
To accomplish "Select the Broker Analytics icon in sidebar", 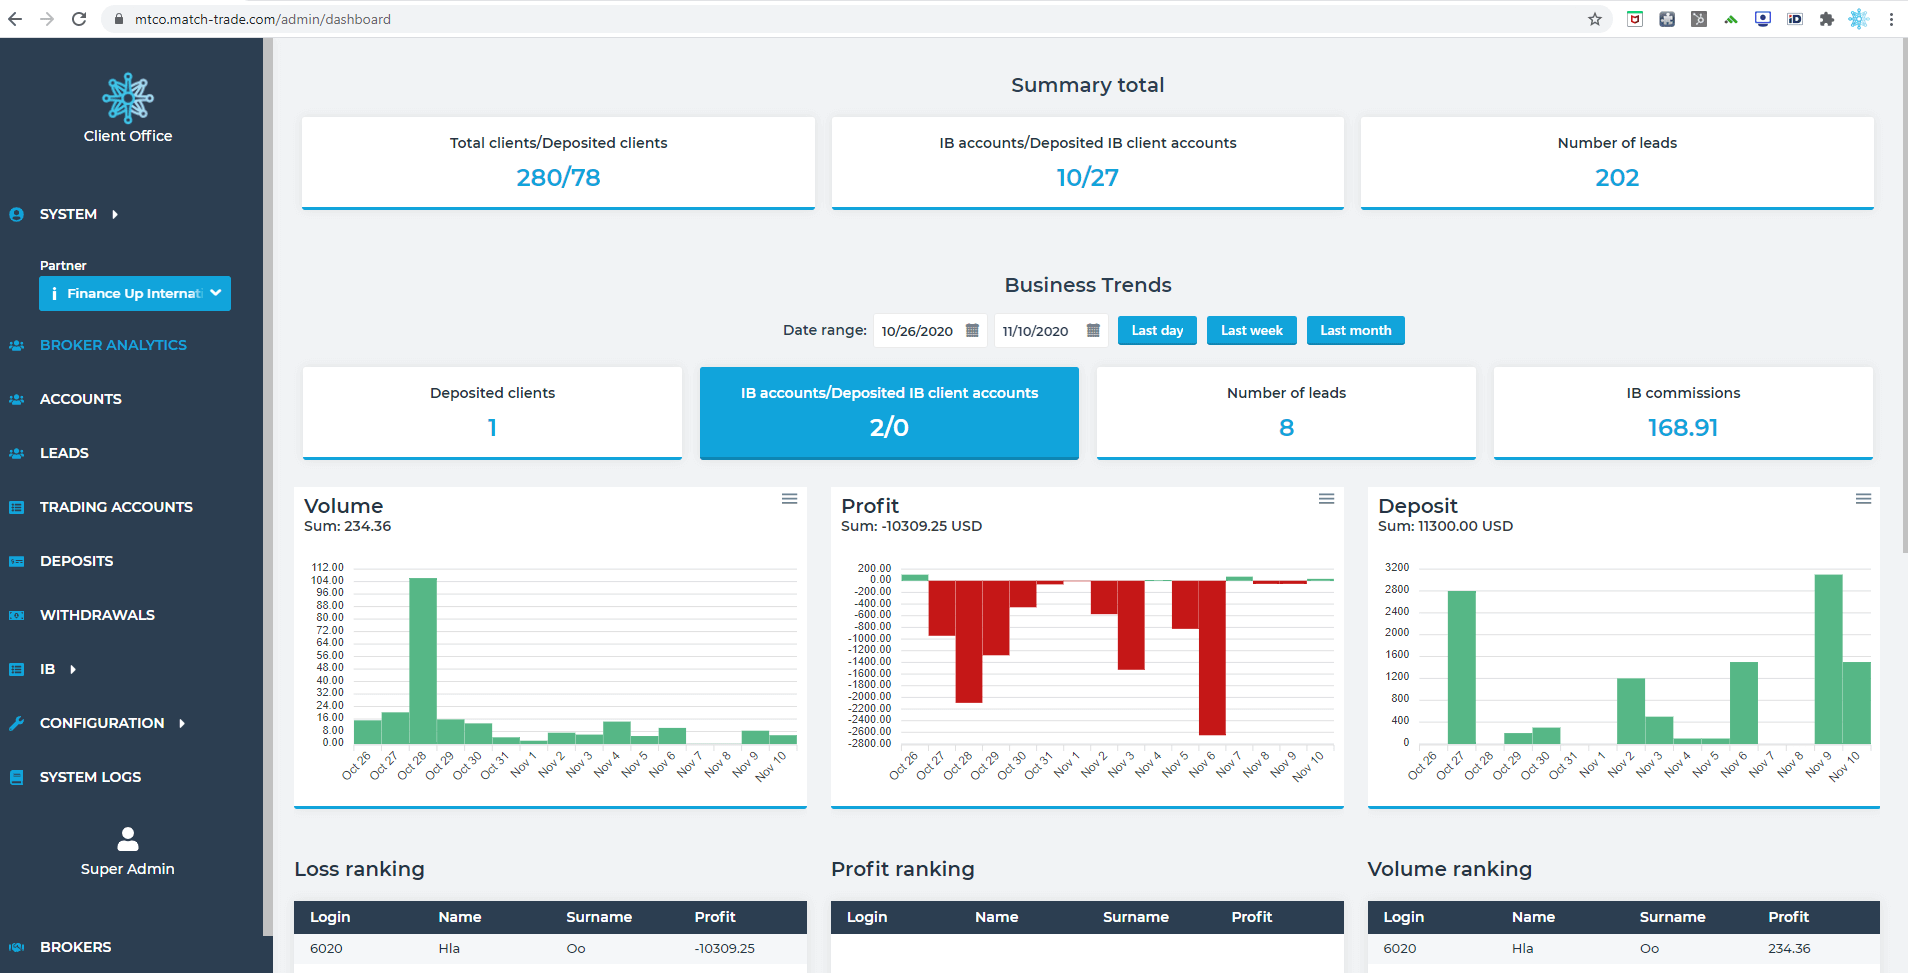I will [16, 345].
